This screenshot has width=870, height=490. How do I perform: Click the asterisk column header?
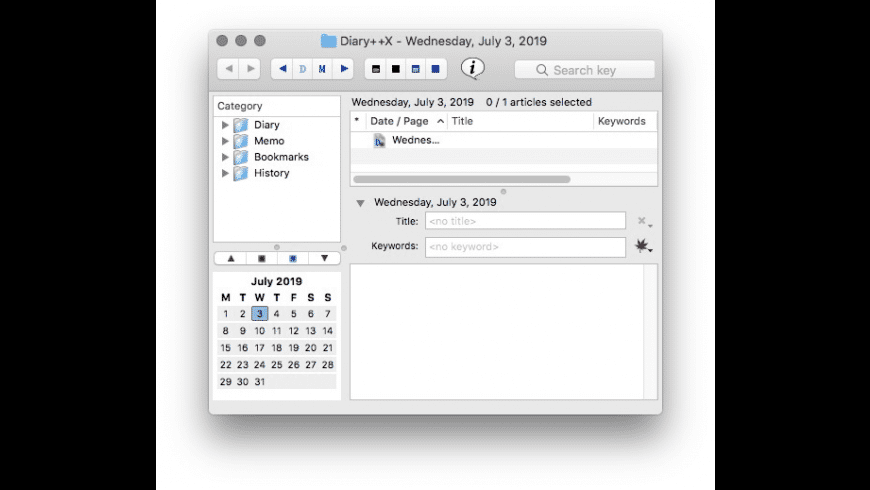pos(357,121)
